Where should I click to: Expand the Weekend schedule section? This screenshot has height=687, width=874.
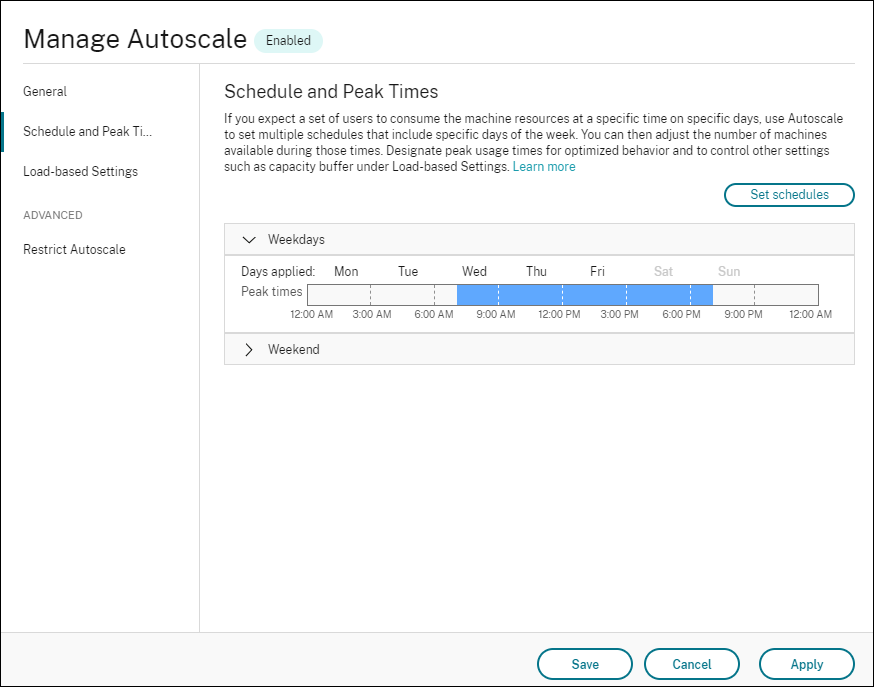[x=249, y=349]
